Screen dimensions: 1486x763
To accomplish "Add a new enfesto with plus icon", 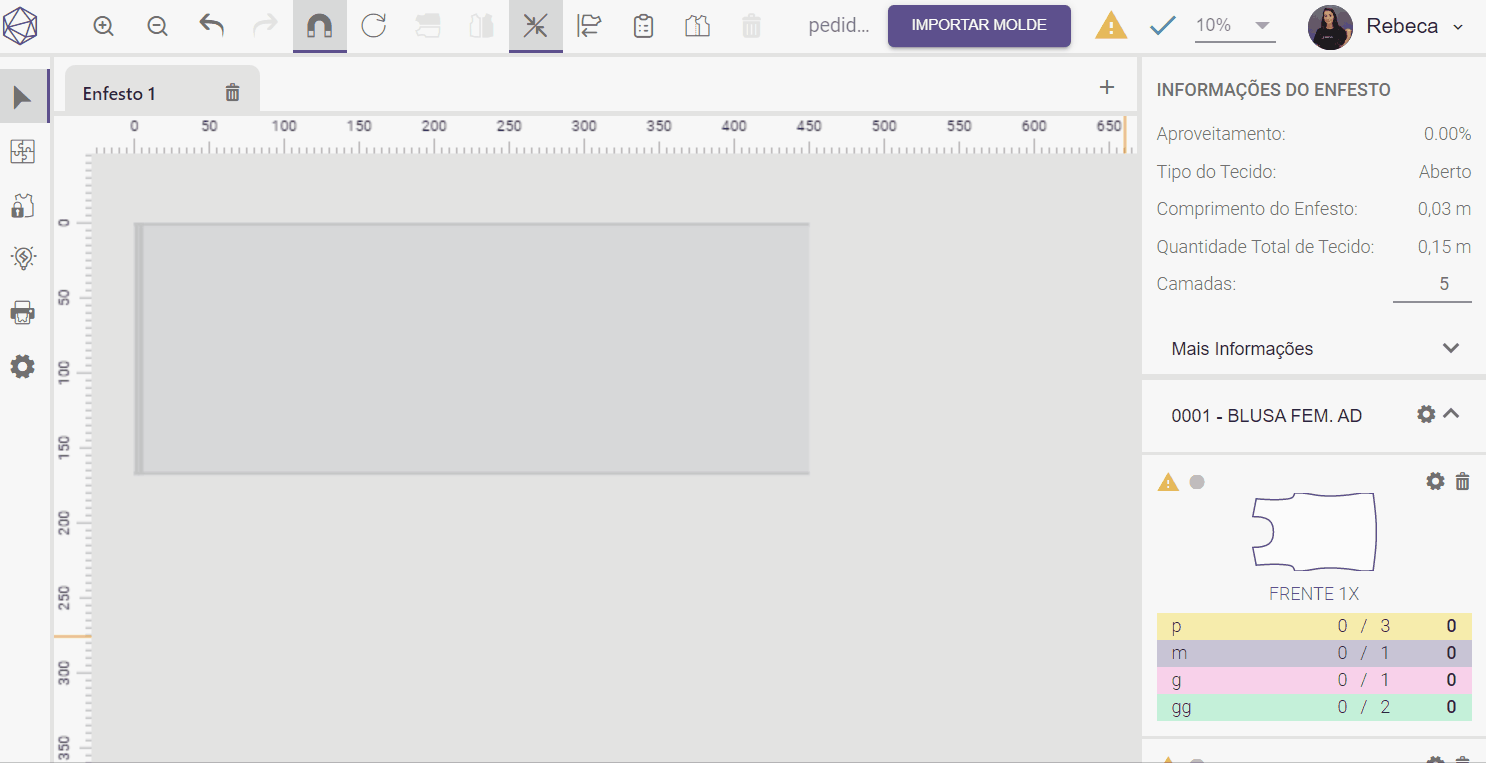I will pyautogui.click(x=1107, y=87).
